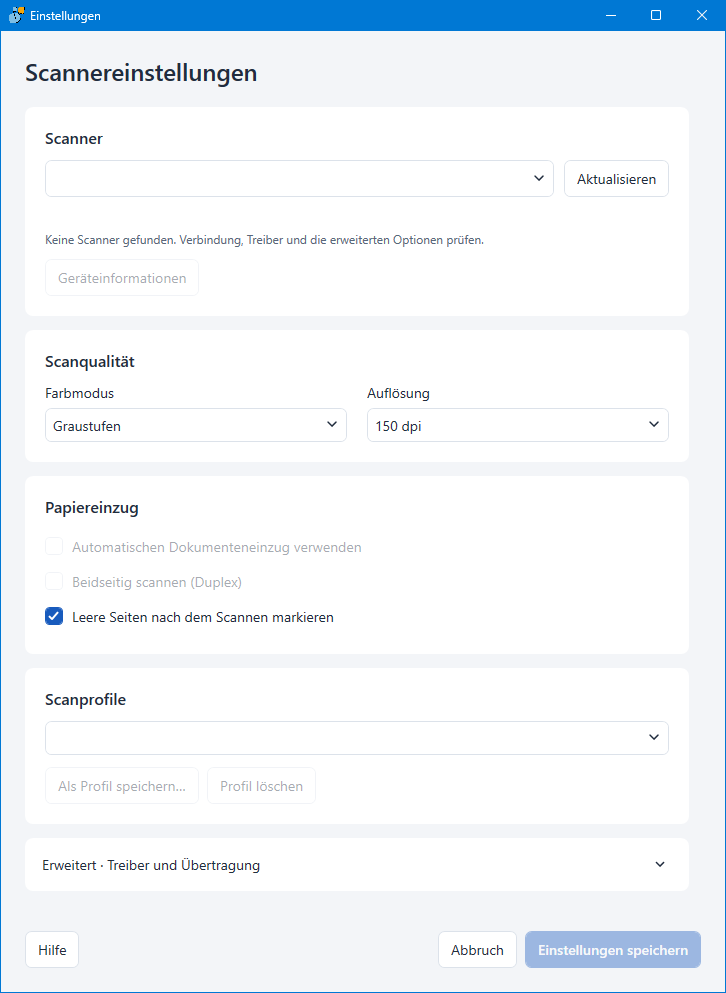The height and width of the screenshot is (993, 726).
Task: Click the Scanqualität section heading
Action: pos(90,362)
